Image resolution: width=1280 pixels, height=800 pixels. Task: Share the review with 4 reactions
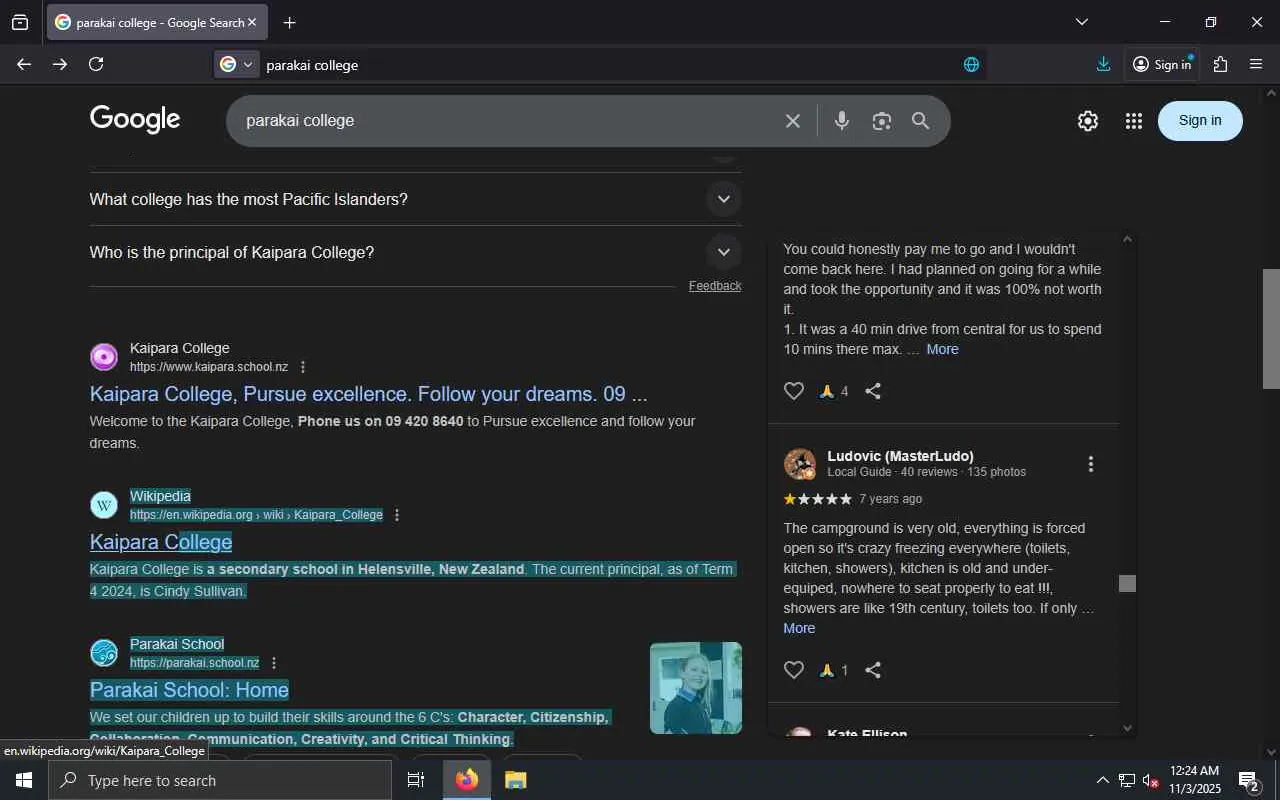coord(873,391)
